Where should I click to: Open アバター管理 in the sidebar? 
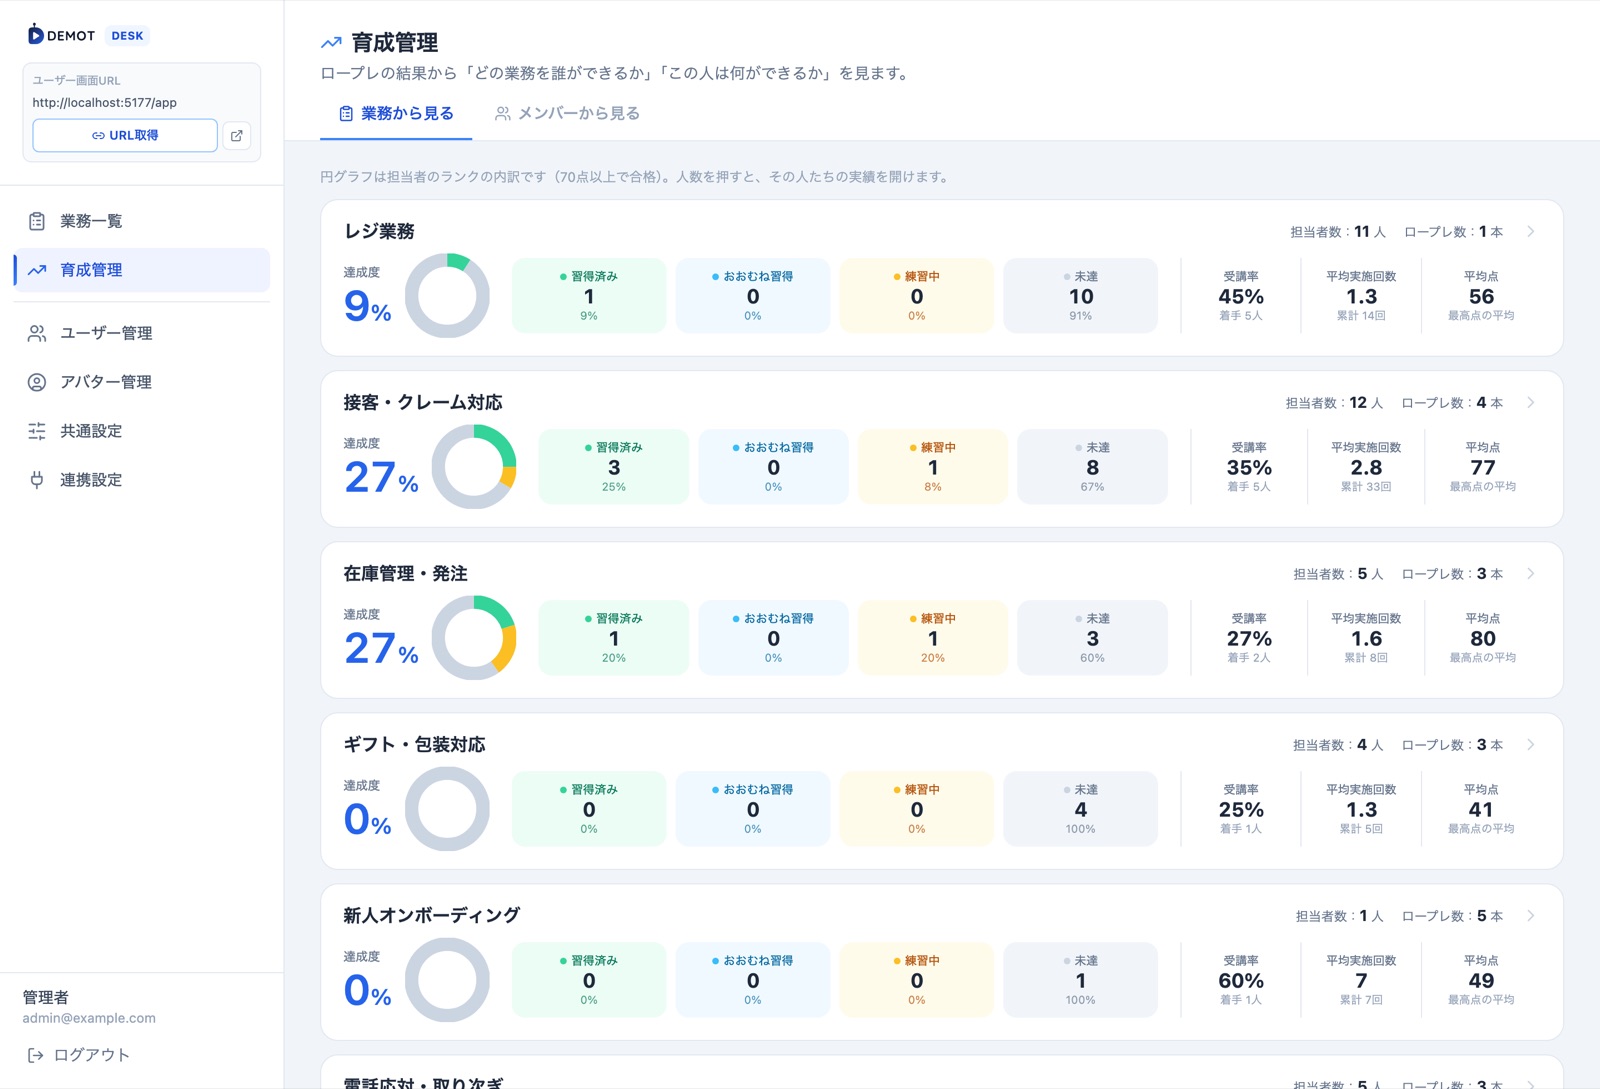coord(142,382)
